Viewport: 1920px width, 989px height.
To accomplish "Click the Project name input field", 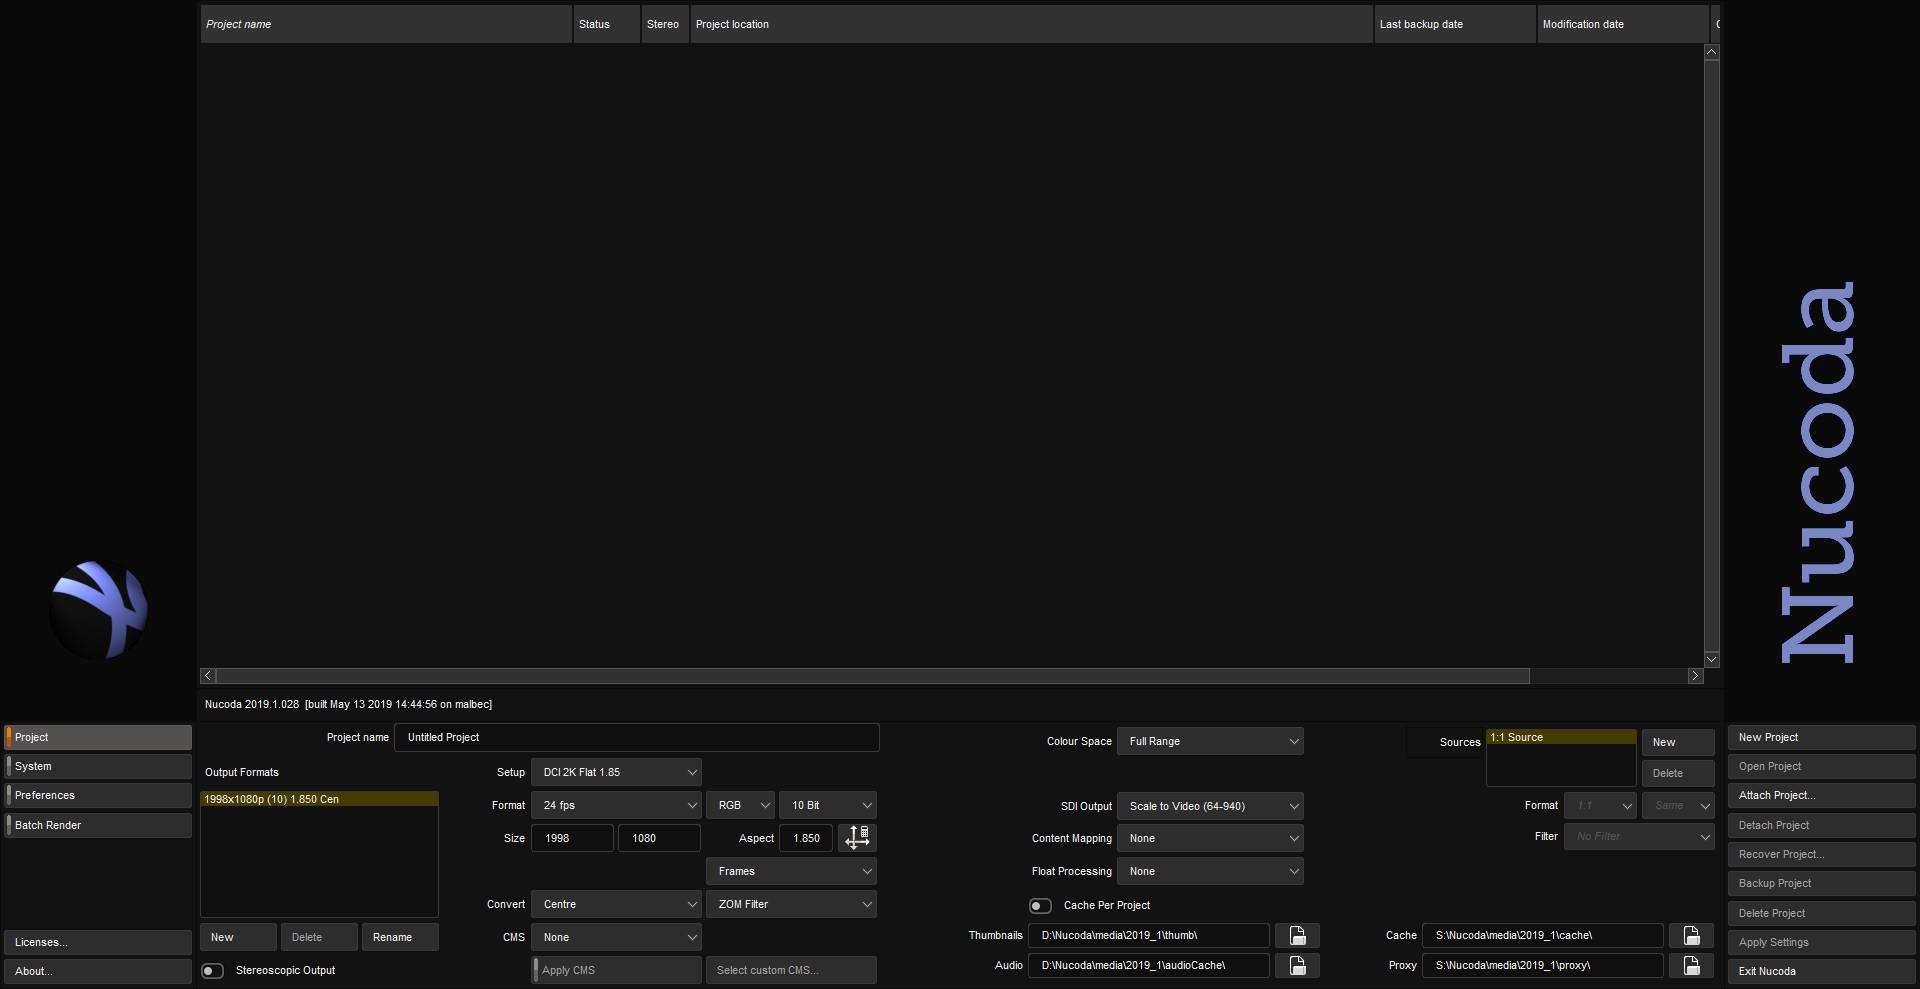I will [637, 737].
